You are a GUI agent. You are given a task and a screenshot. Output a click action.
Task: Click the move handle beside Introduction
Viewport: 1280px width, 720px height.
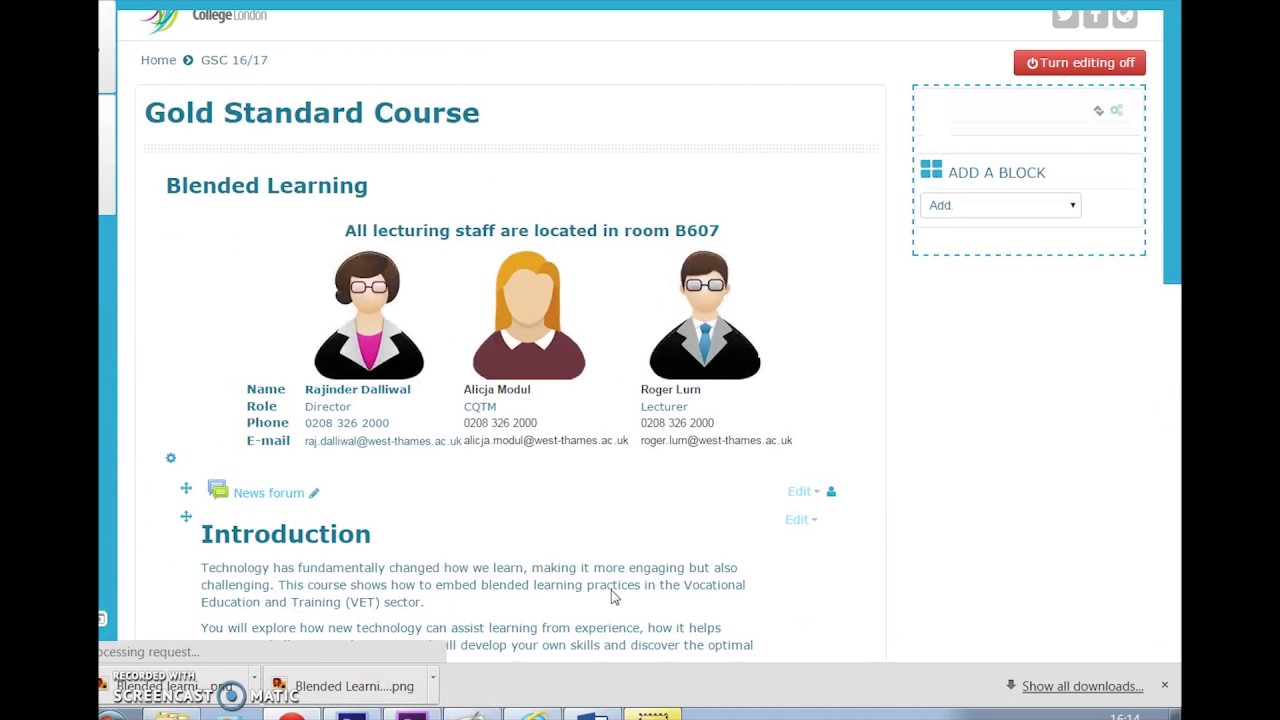coord(186,516)
